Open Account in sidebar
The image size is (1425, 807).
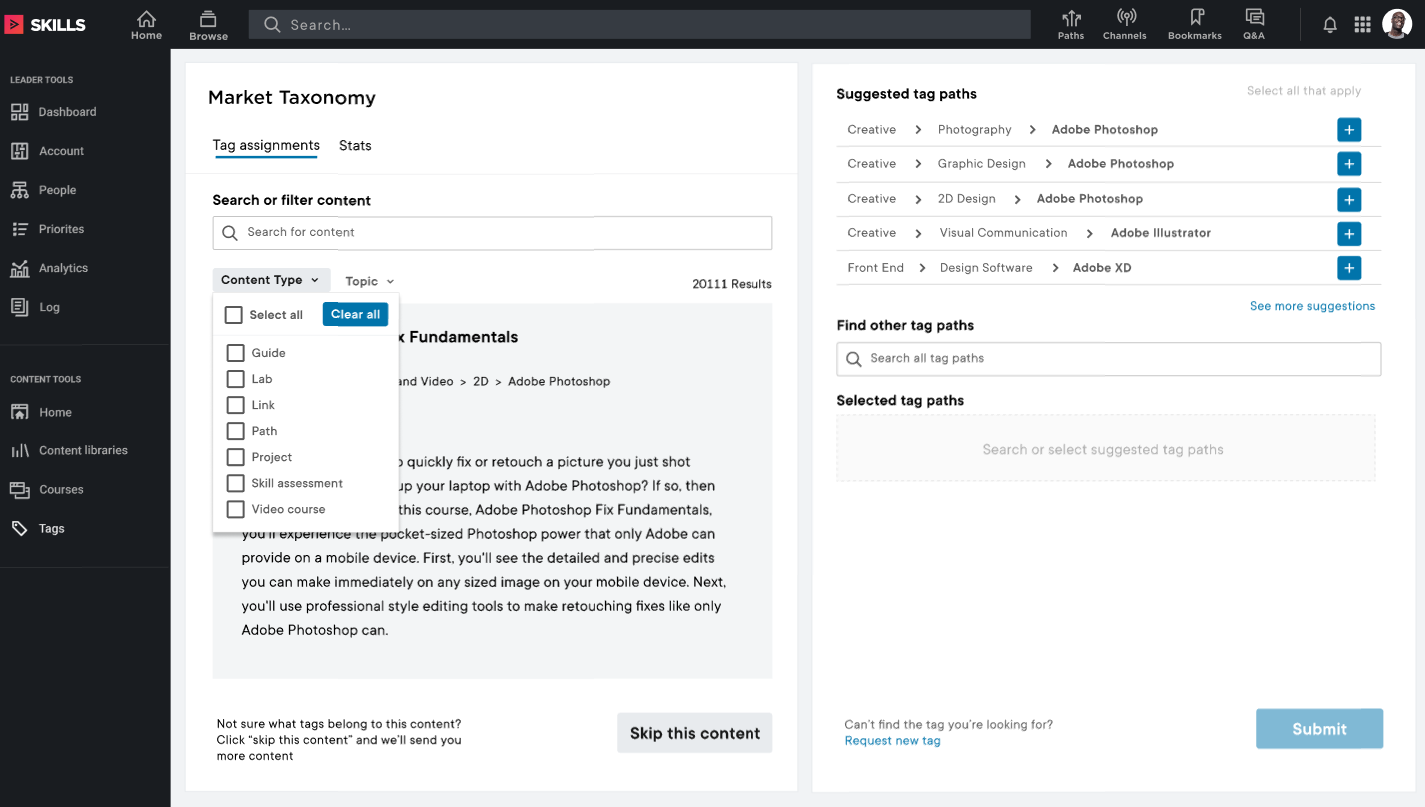[48, 151]
